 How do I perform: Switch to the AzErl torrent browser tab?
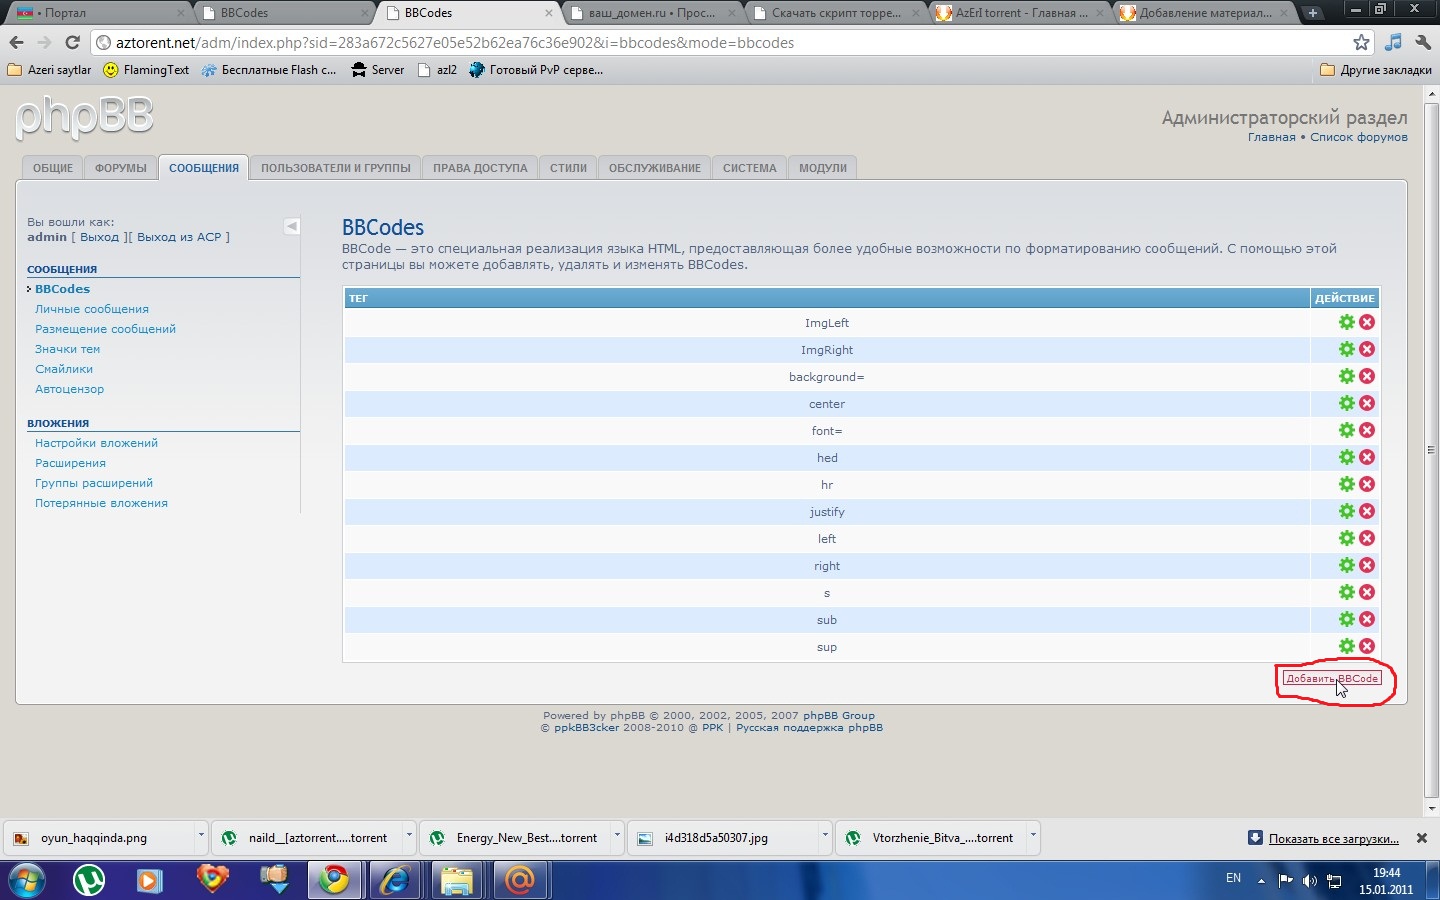coord(1021,13)
